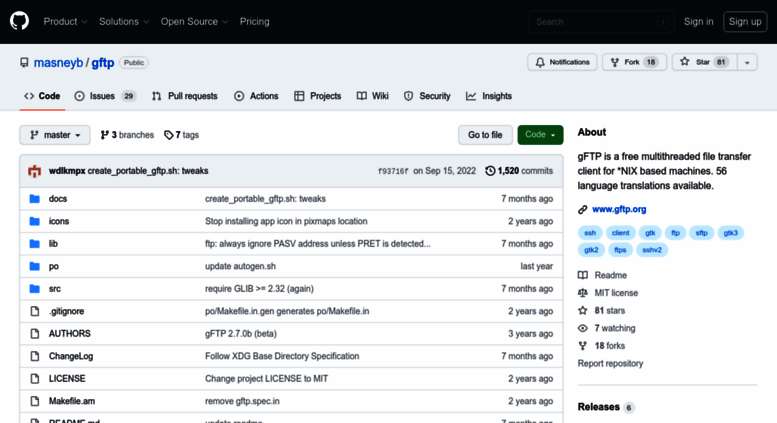Click the wdlkmpx avatar icon

coord(35,171)
